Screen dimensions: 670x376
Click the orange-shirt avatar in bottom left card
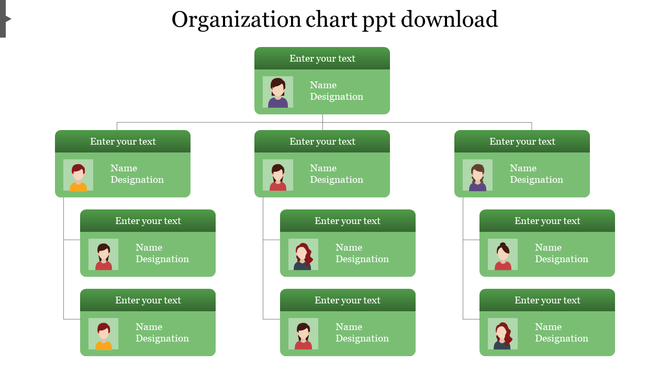pyautogui.click(x=103, y=334)
